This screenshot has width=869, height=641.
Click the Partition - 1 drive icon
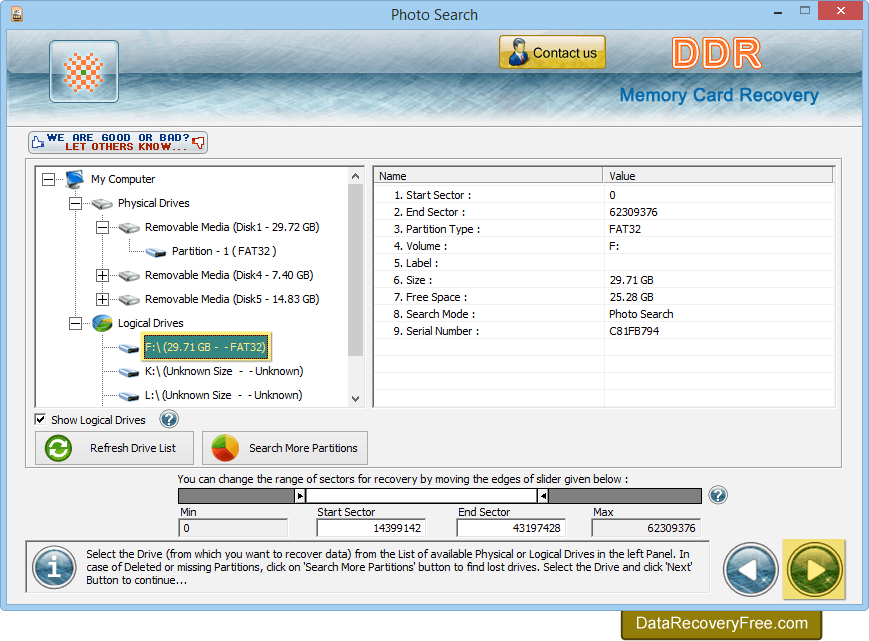coord(156,252)
